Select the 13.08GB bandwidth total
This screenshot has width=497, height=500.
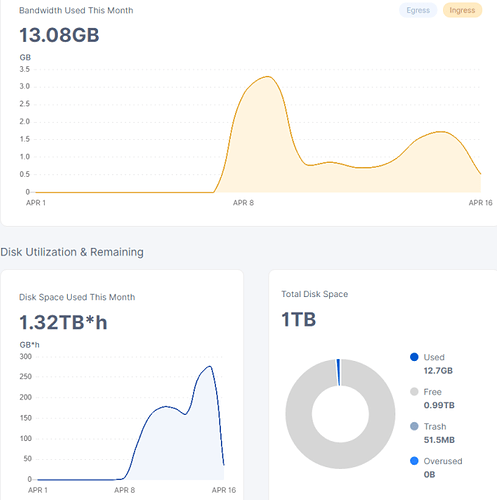59,35
